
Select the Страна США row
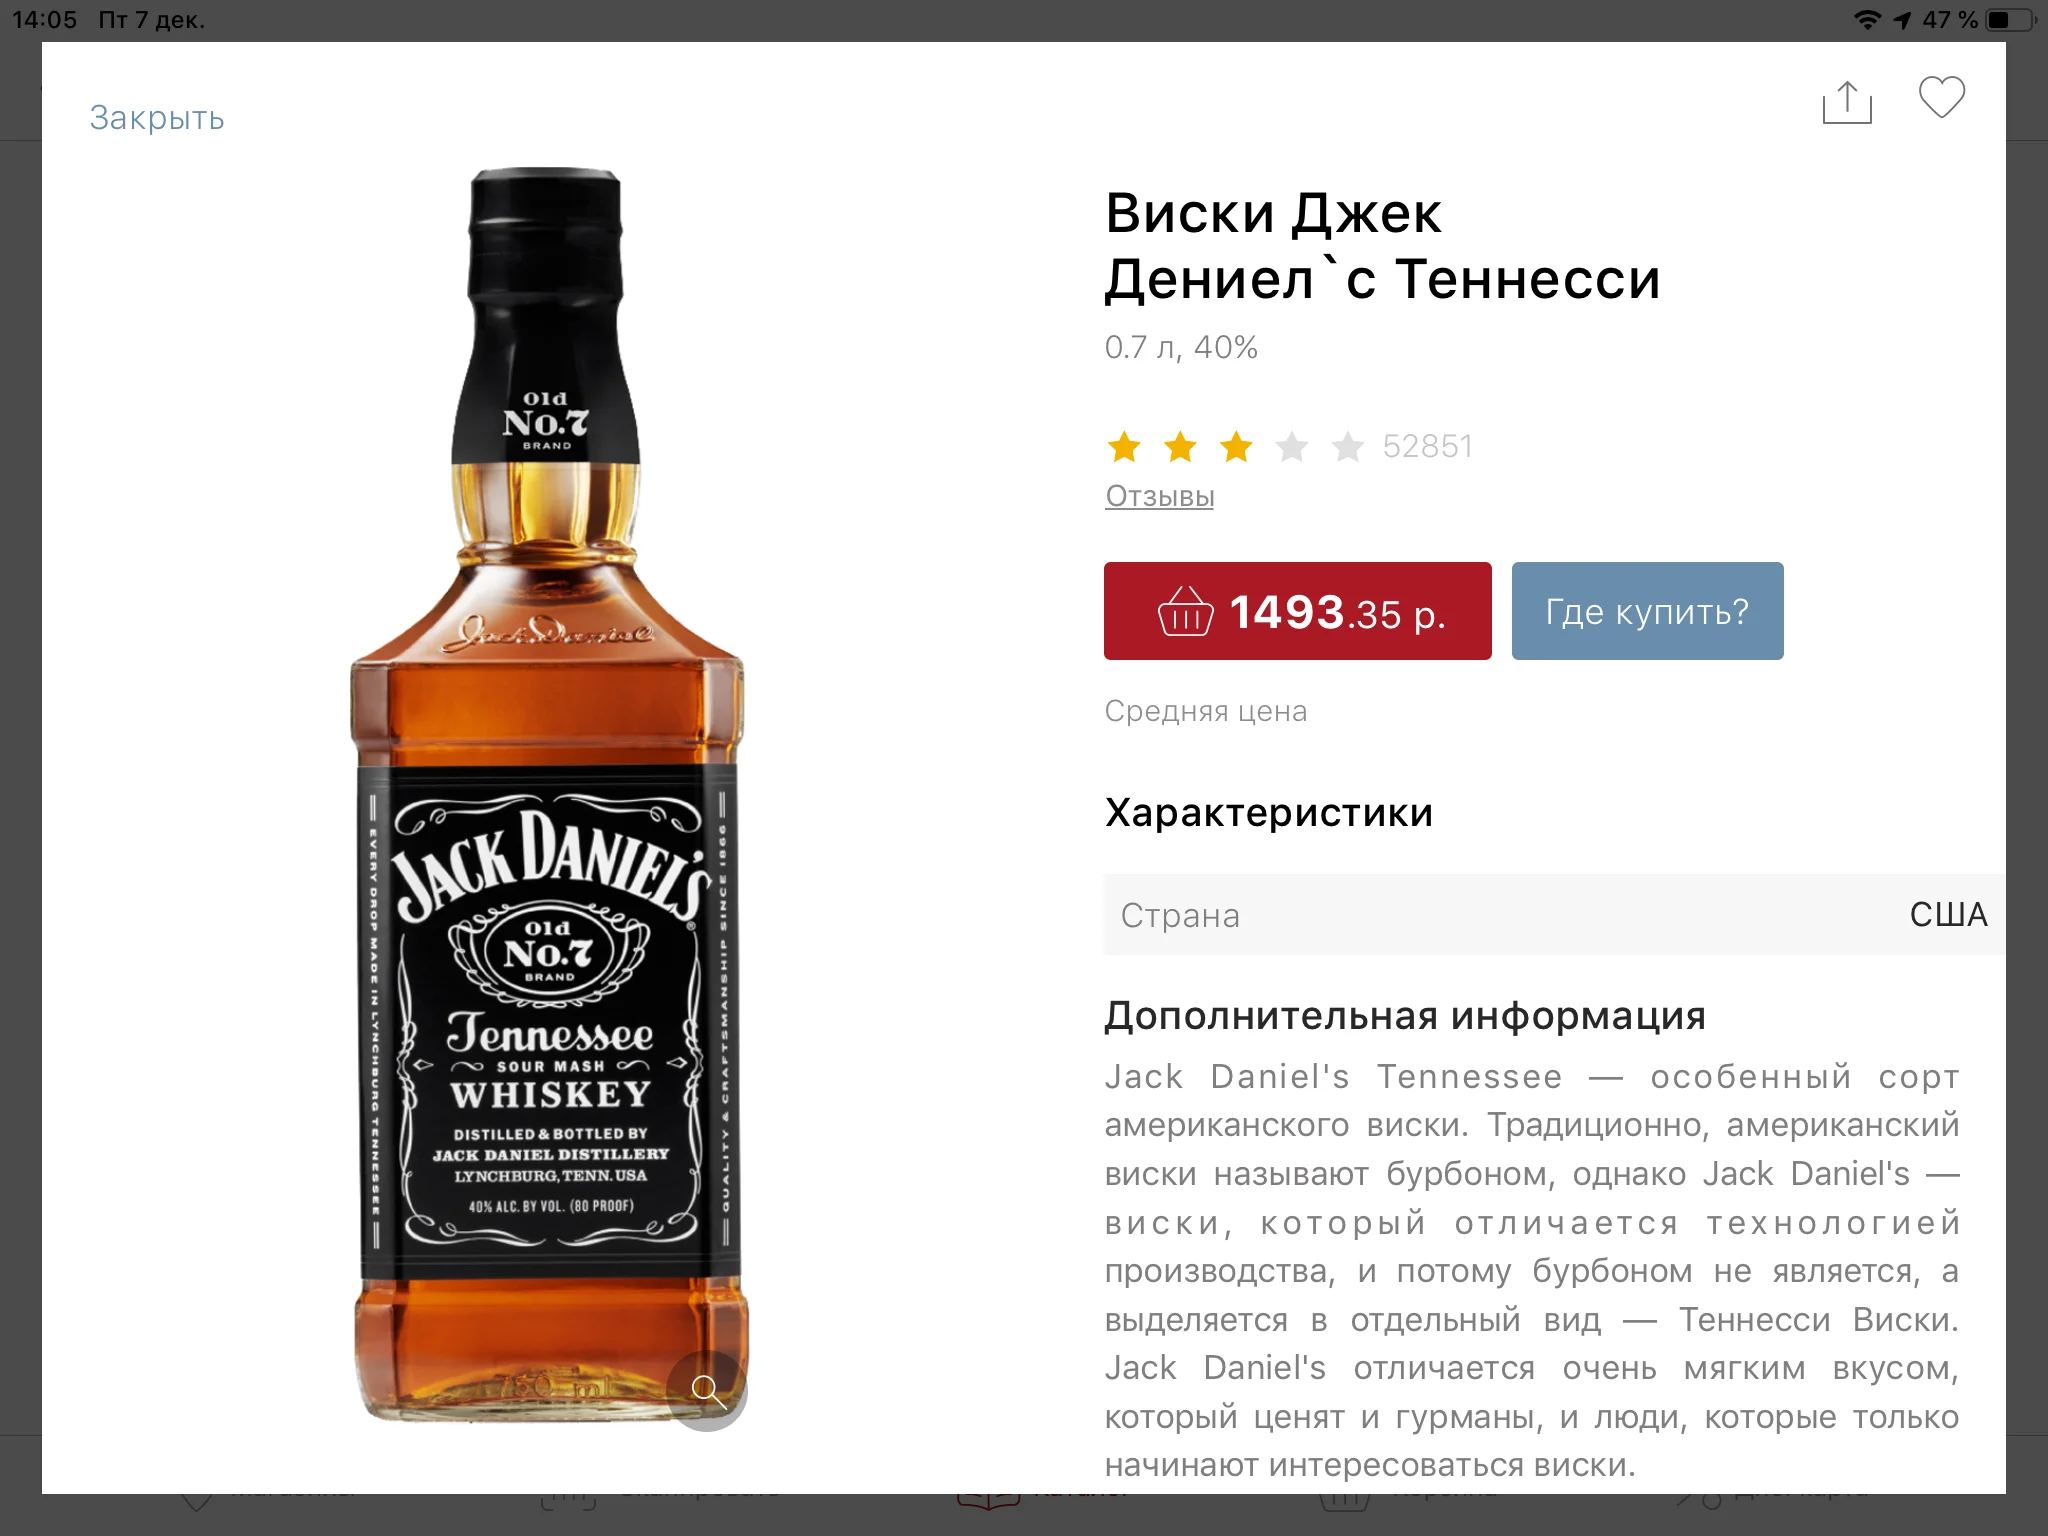(1554, 915)
